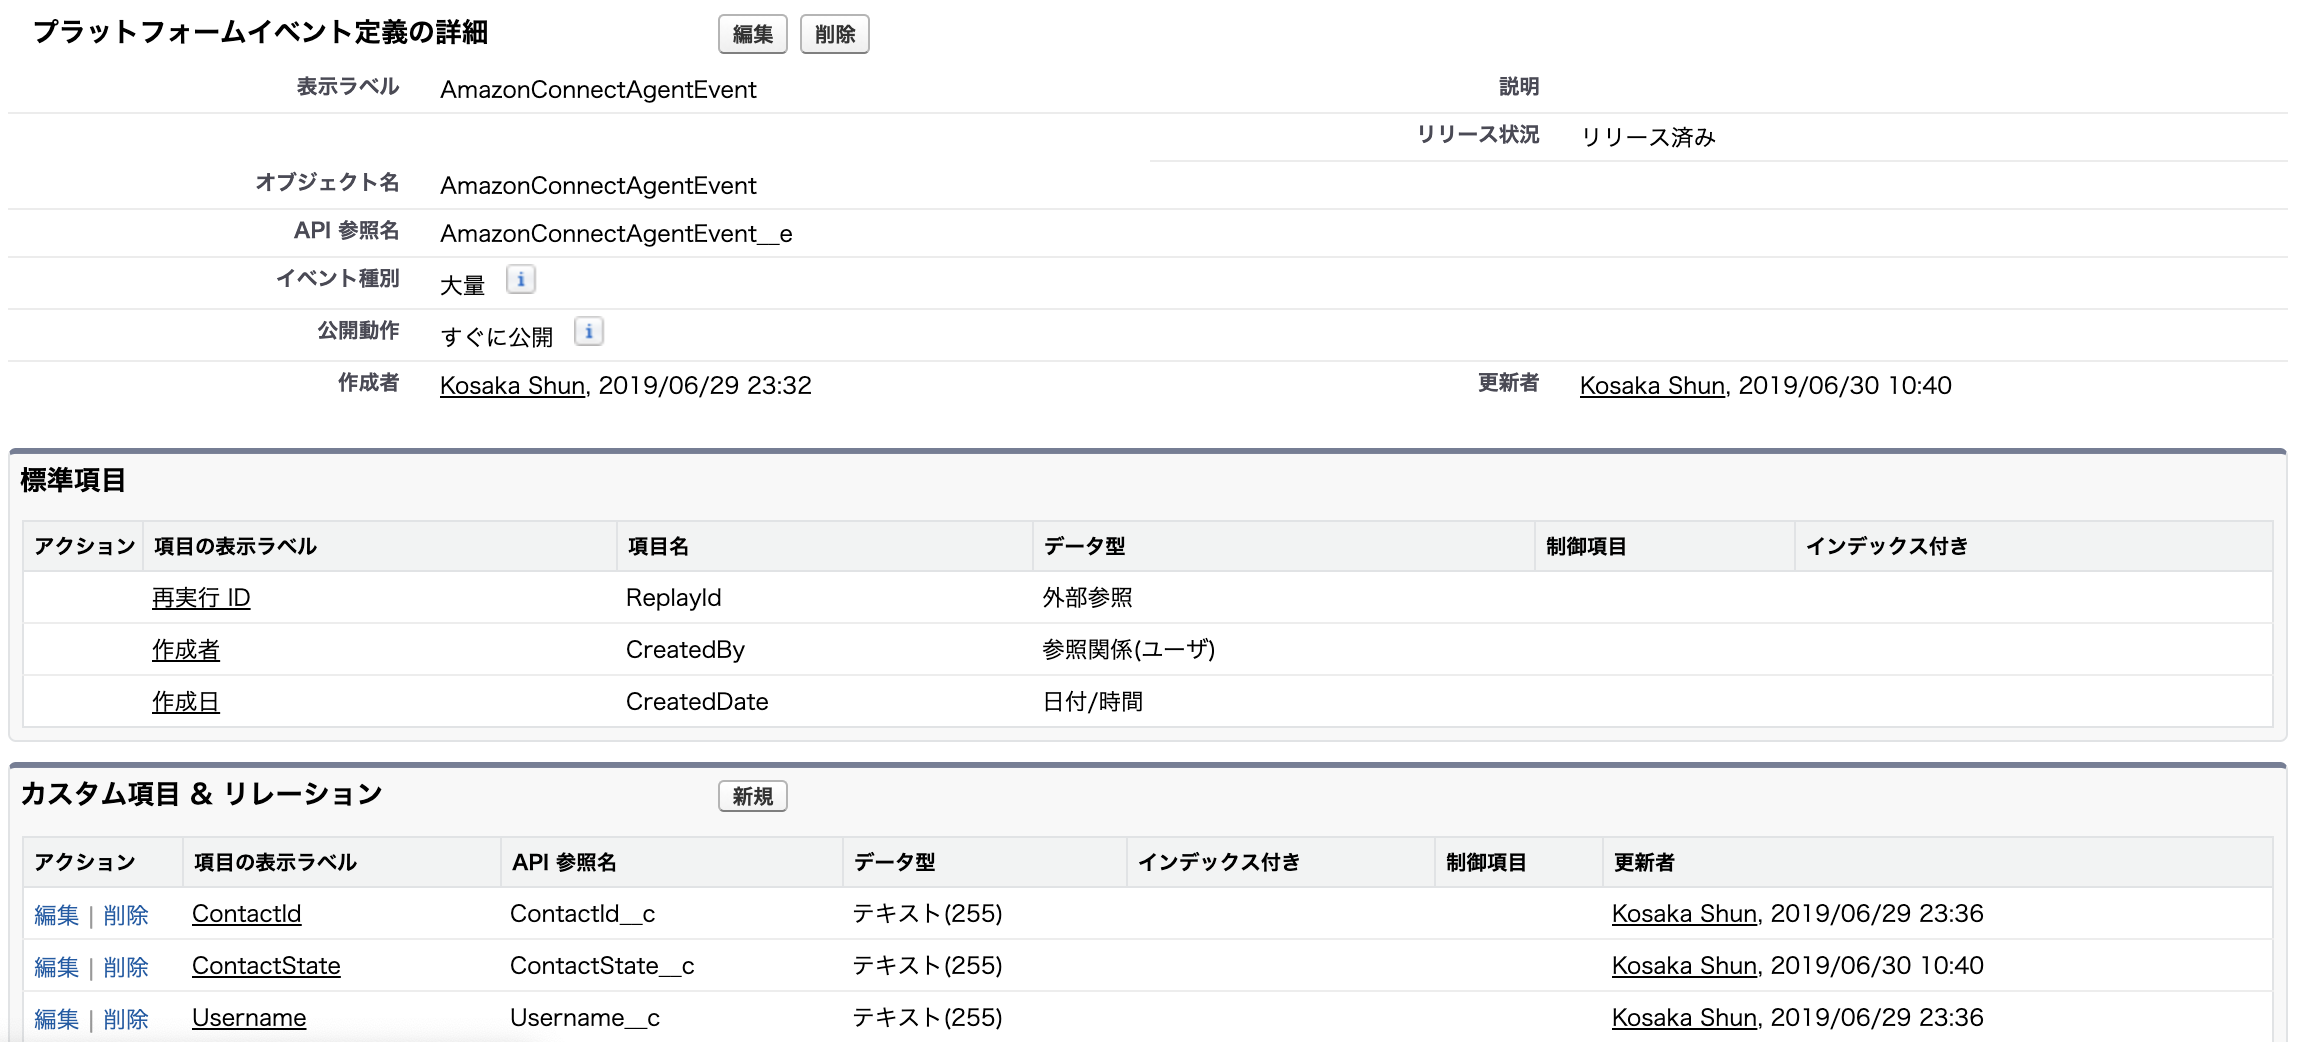Image resolution: width=2302 pixels, height=1042 pixels.
Task: Open Kosaka Shun link in ContactId row
Action: 1685,913
